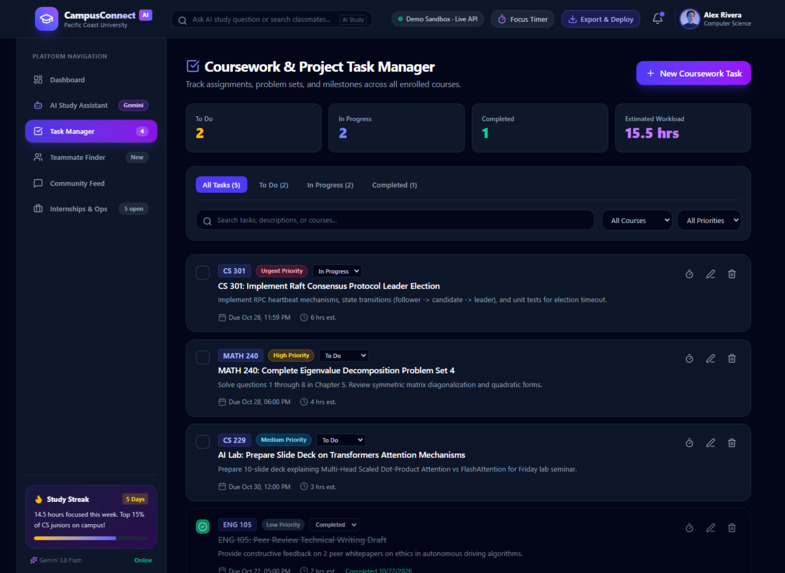Click the search magnifier in task search
785x573 pixels.
click(x=207, y=221)
